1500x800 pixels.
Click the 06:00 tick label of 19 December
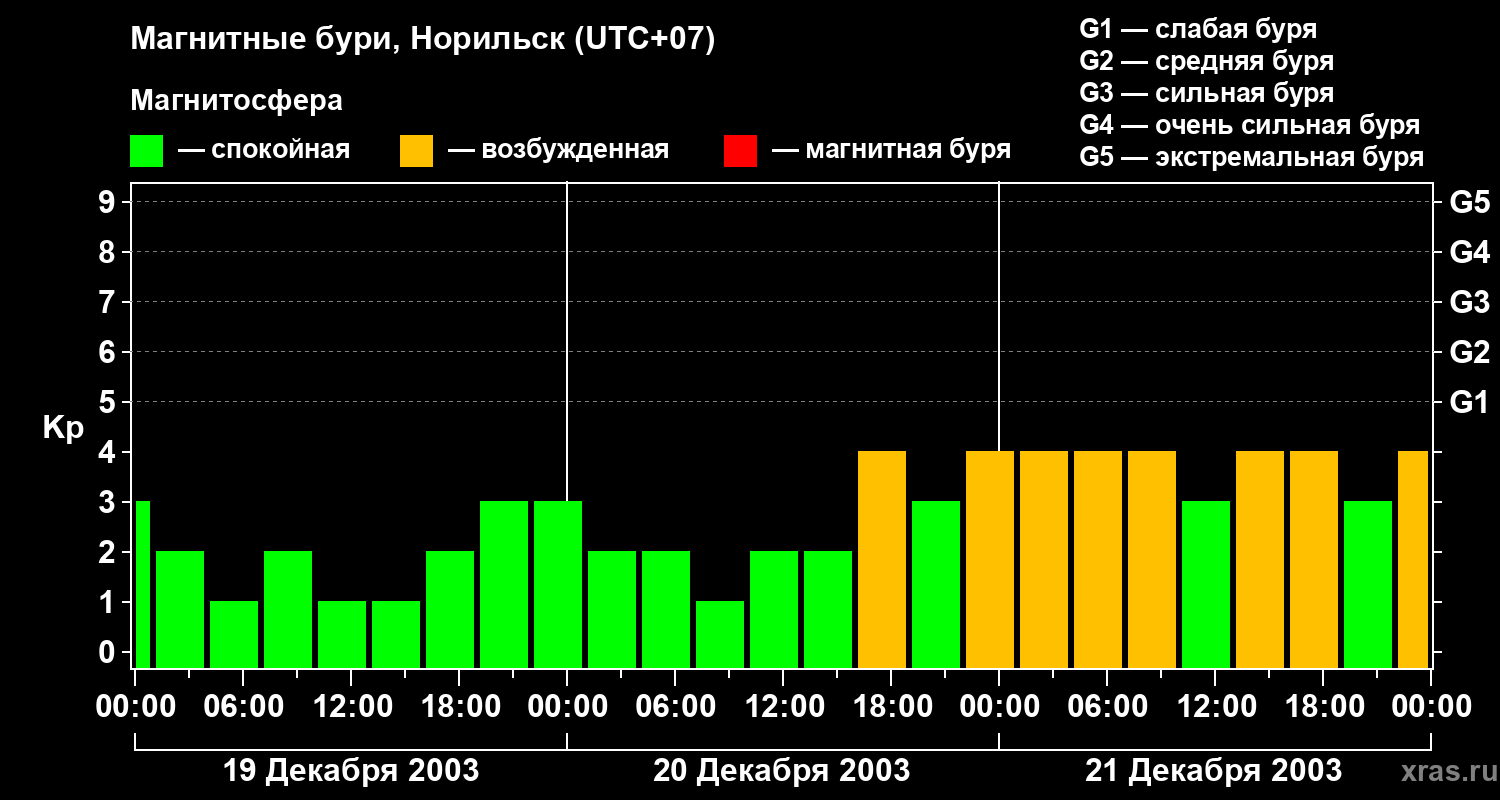click(242, 707)
